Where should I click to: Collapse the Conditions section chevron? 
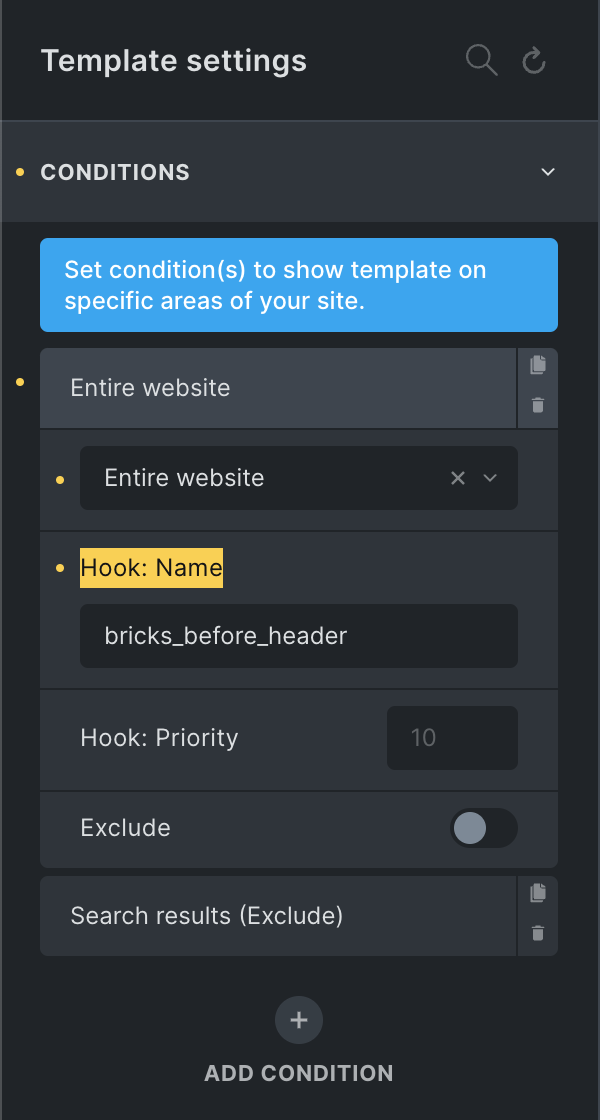click(547, 172)
